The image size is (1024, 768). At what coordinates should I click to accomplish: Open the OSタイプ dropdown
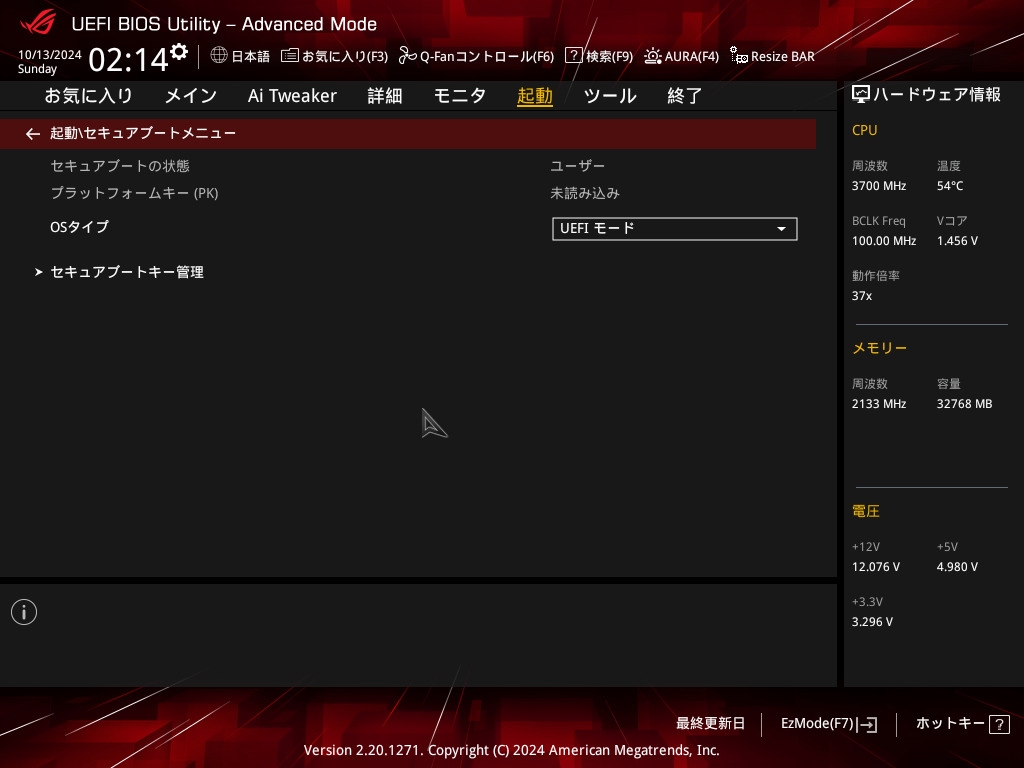675,229
